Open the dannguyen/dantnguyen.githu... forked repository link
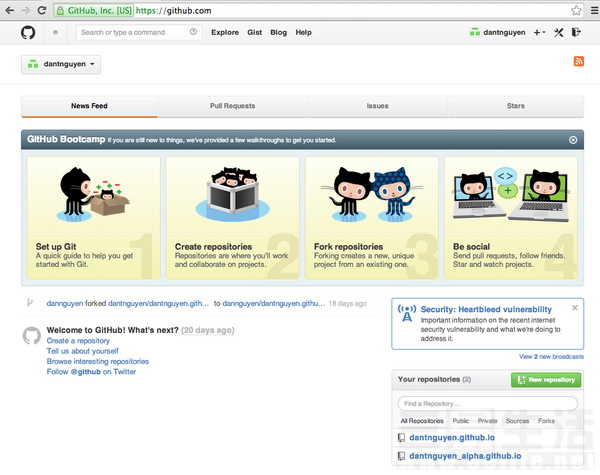The width and height of the screenshot is (600, 475). pyautogui.click(x=274, y=303)
